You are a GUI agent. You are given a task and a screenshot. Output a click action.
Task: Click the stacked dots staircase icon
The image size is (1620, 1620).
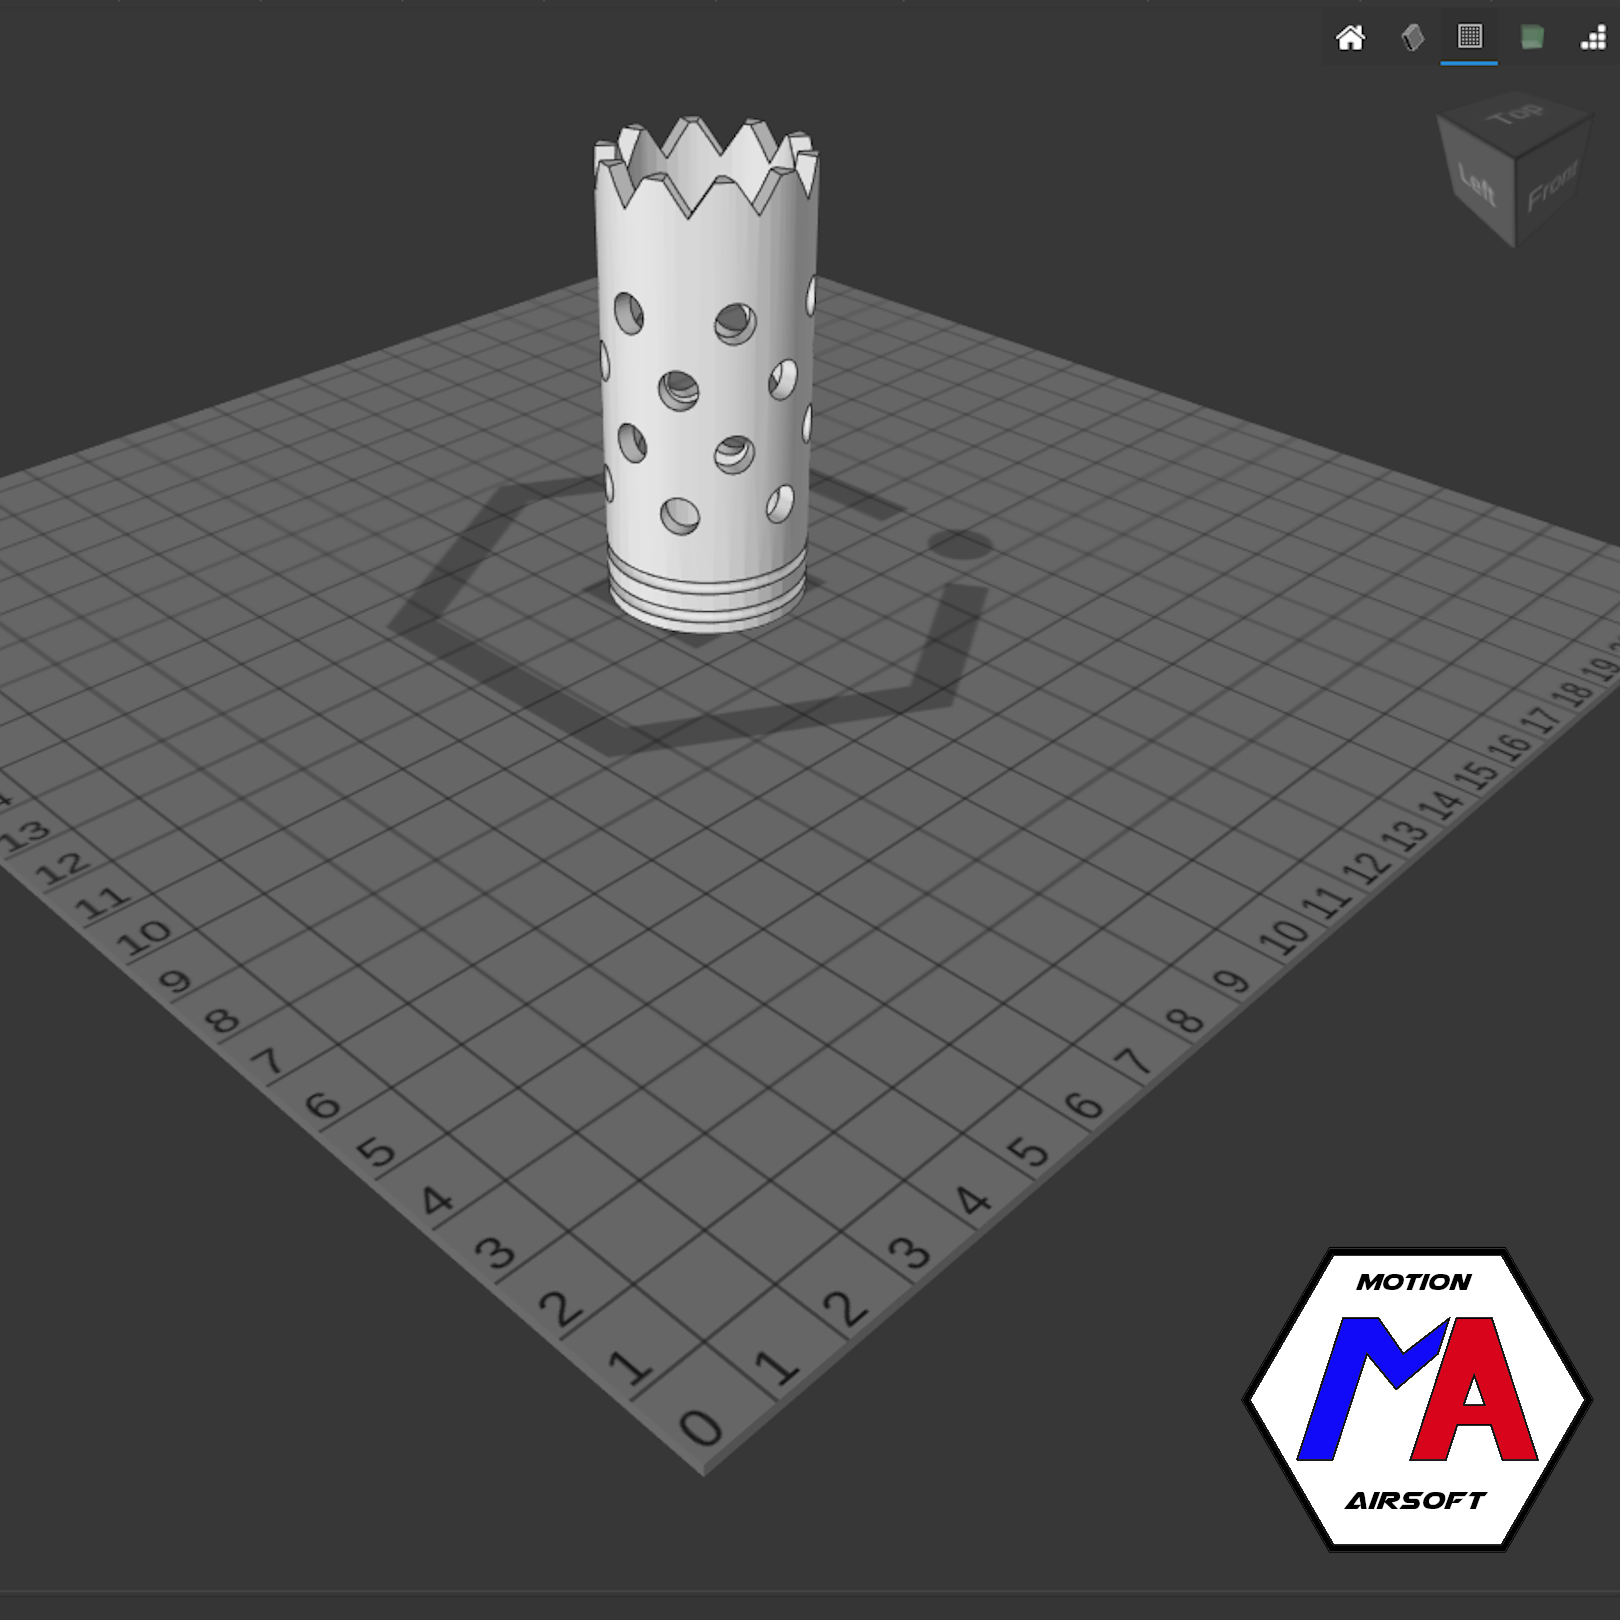(1592, 38)
